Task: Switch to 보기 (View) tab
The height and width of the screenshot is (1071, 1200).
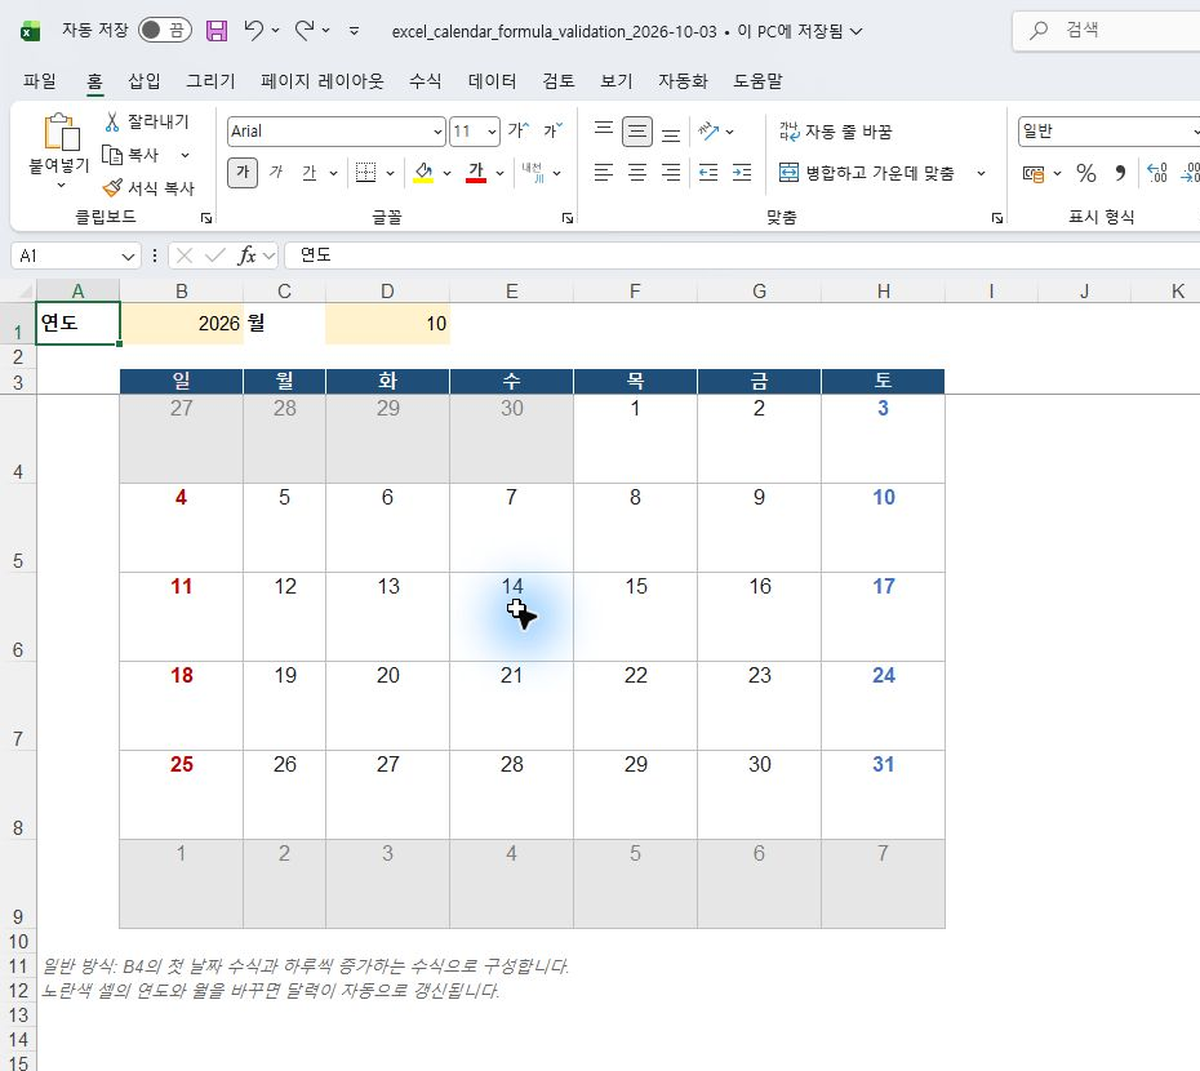Action: click(x=616, y=81)
